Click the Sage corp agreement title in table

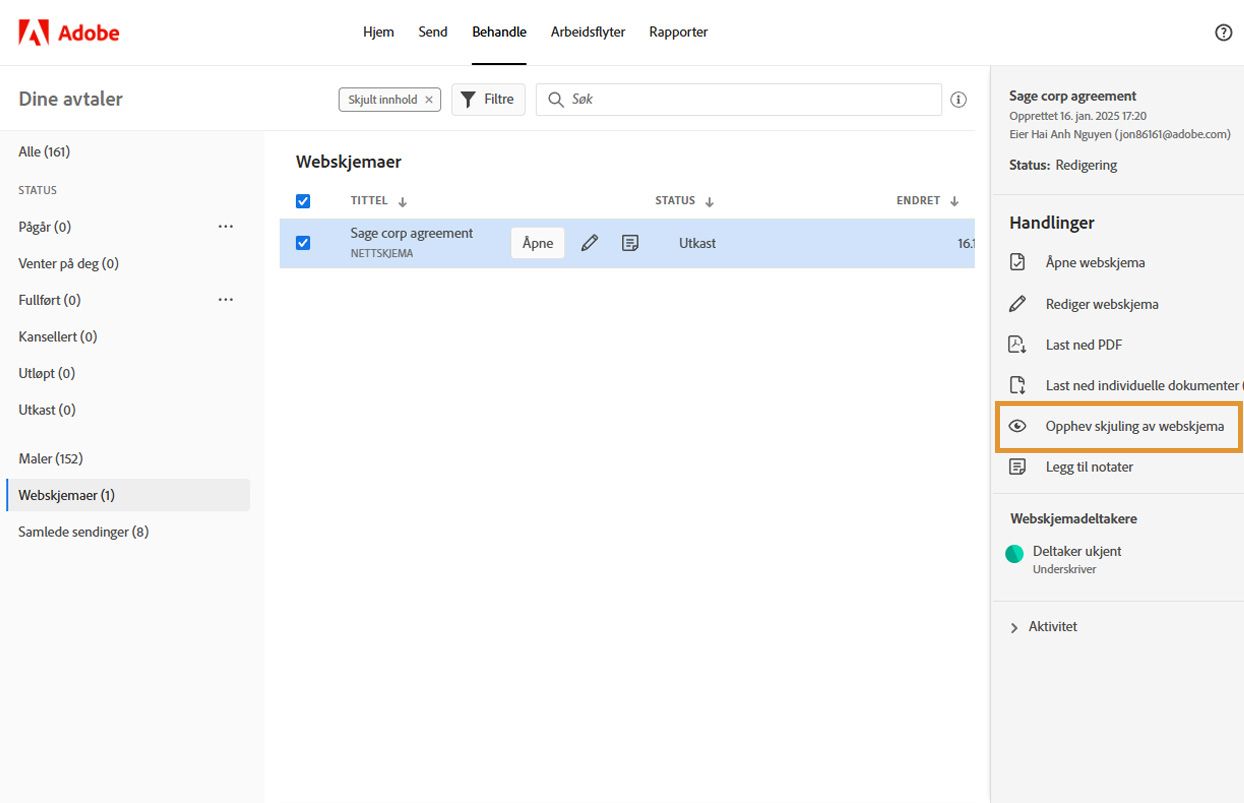412,233
